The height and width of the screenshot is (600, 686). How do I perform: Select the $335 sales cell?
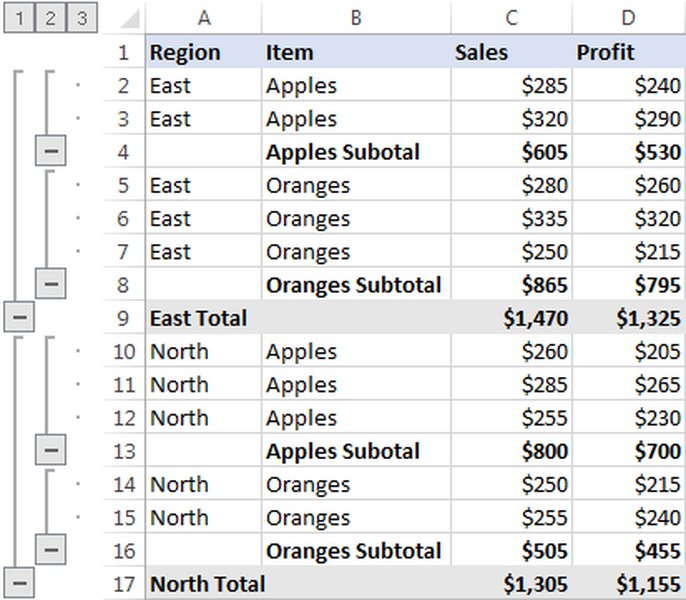[x=511, y=218]
